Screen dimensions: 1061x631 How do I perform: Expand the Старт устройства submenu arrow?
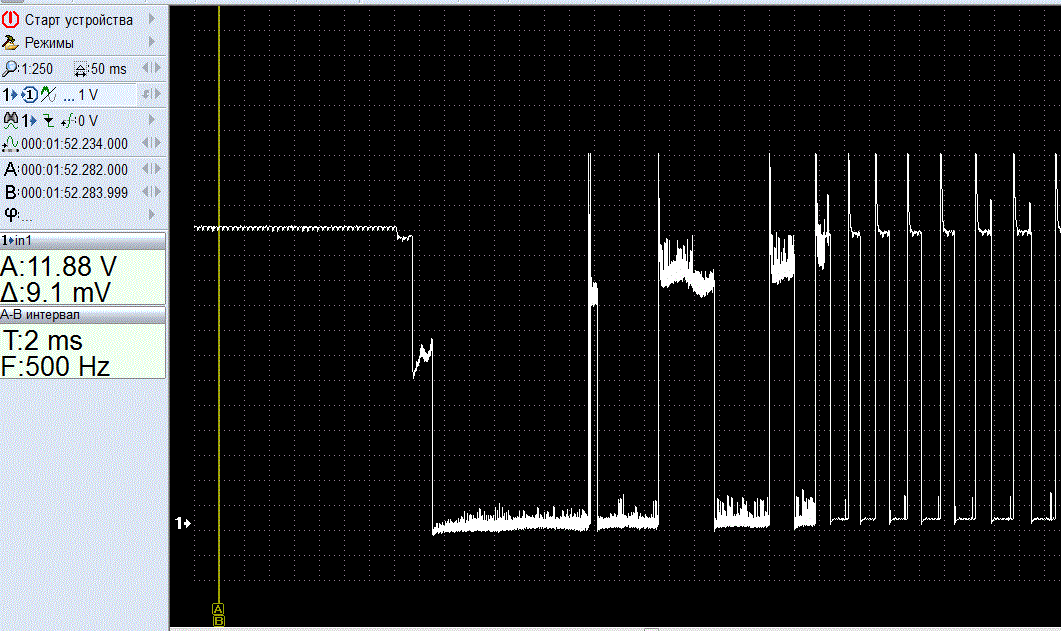point(152,20)
